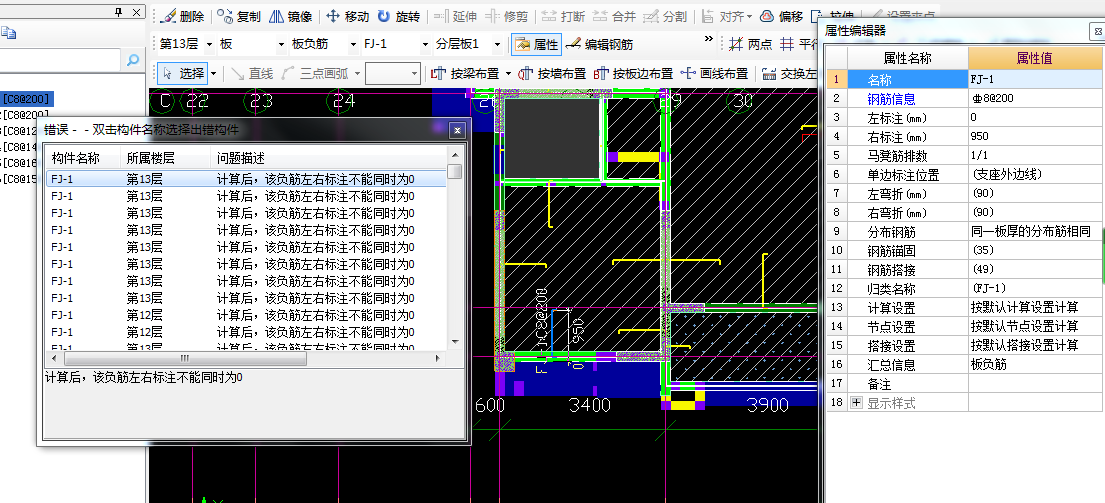This screenshot has width=1105, height=503.
Task: Open the dropdown arrow next to 选择
Action: (214, 73)
